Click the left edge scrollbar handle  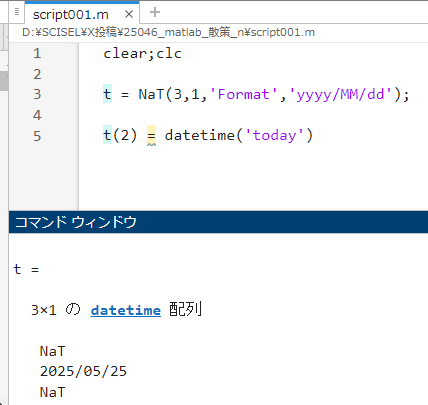coord(4,81)
